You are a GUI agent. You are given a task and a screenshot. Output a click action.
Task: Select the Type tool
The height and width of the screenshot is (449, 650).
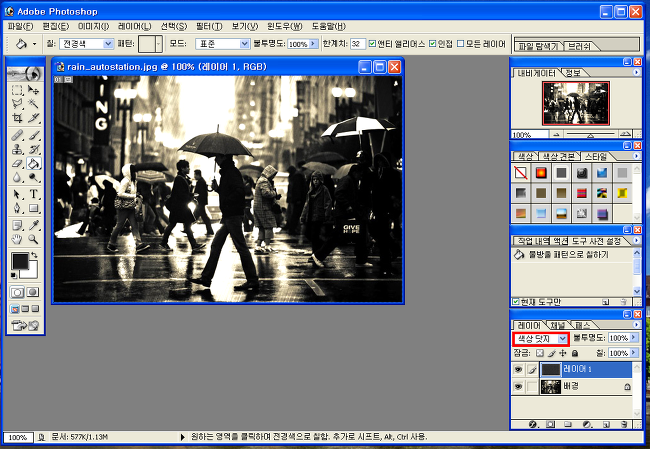click(x=33, y=194)
